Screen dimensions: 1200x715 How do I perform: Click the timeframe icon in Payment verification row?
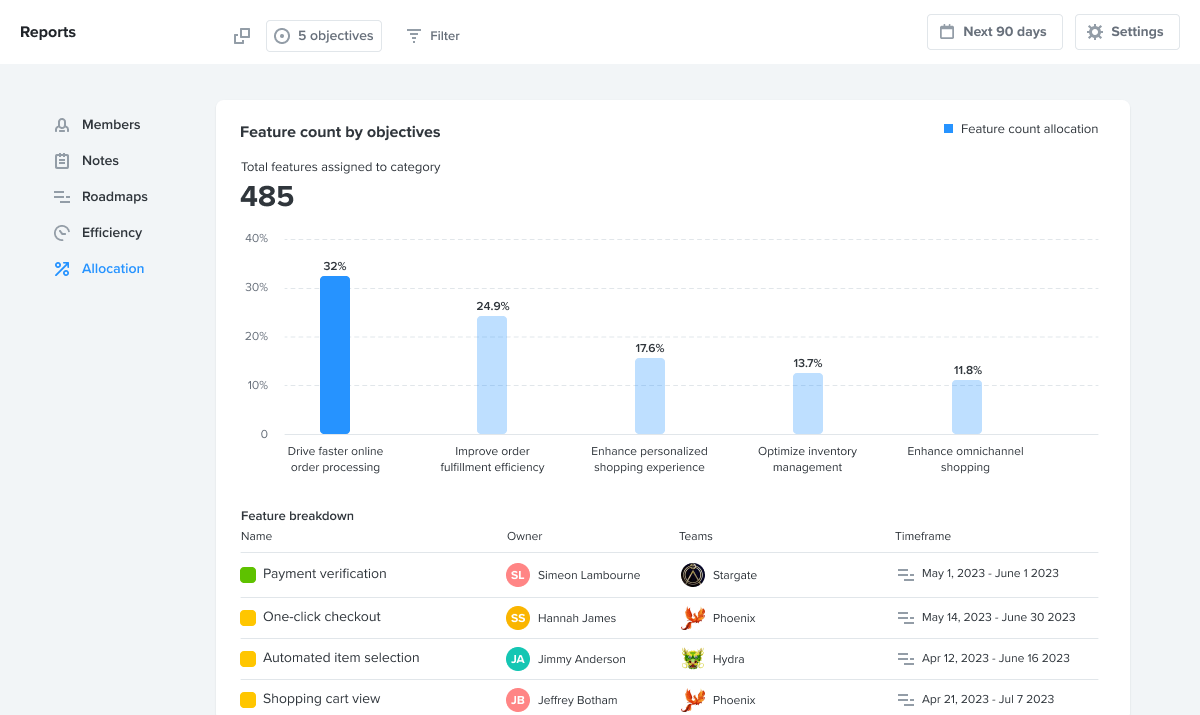click(905, 575)
